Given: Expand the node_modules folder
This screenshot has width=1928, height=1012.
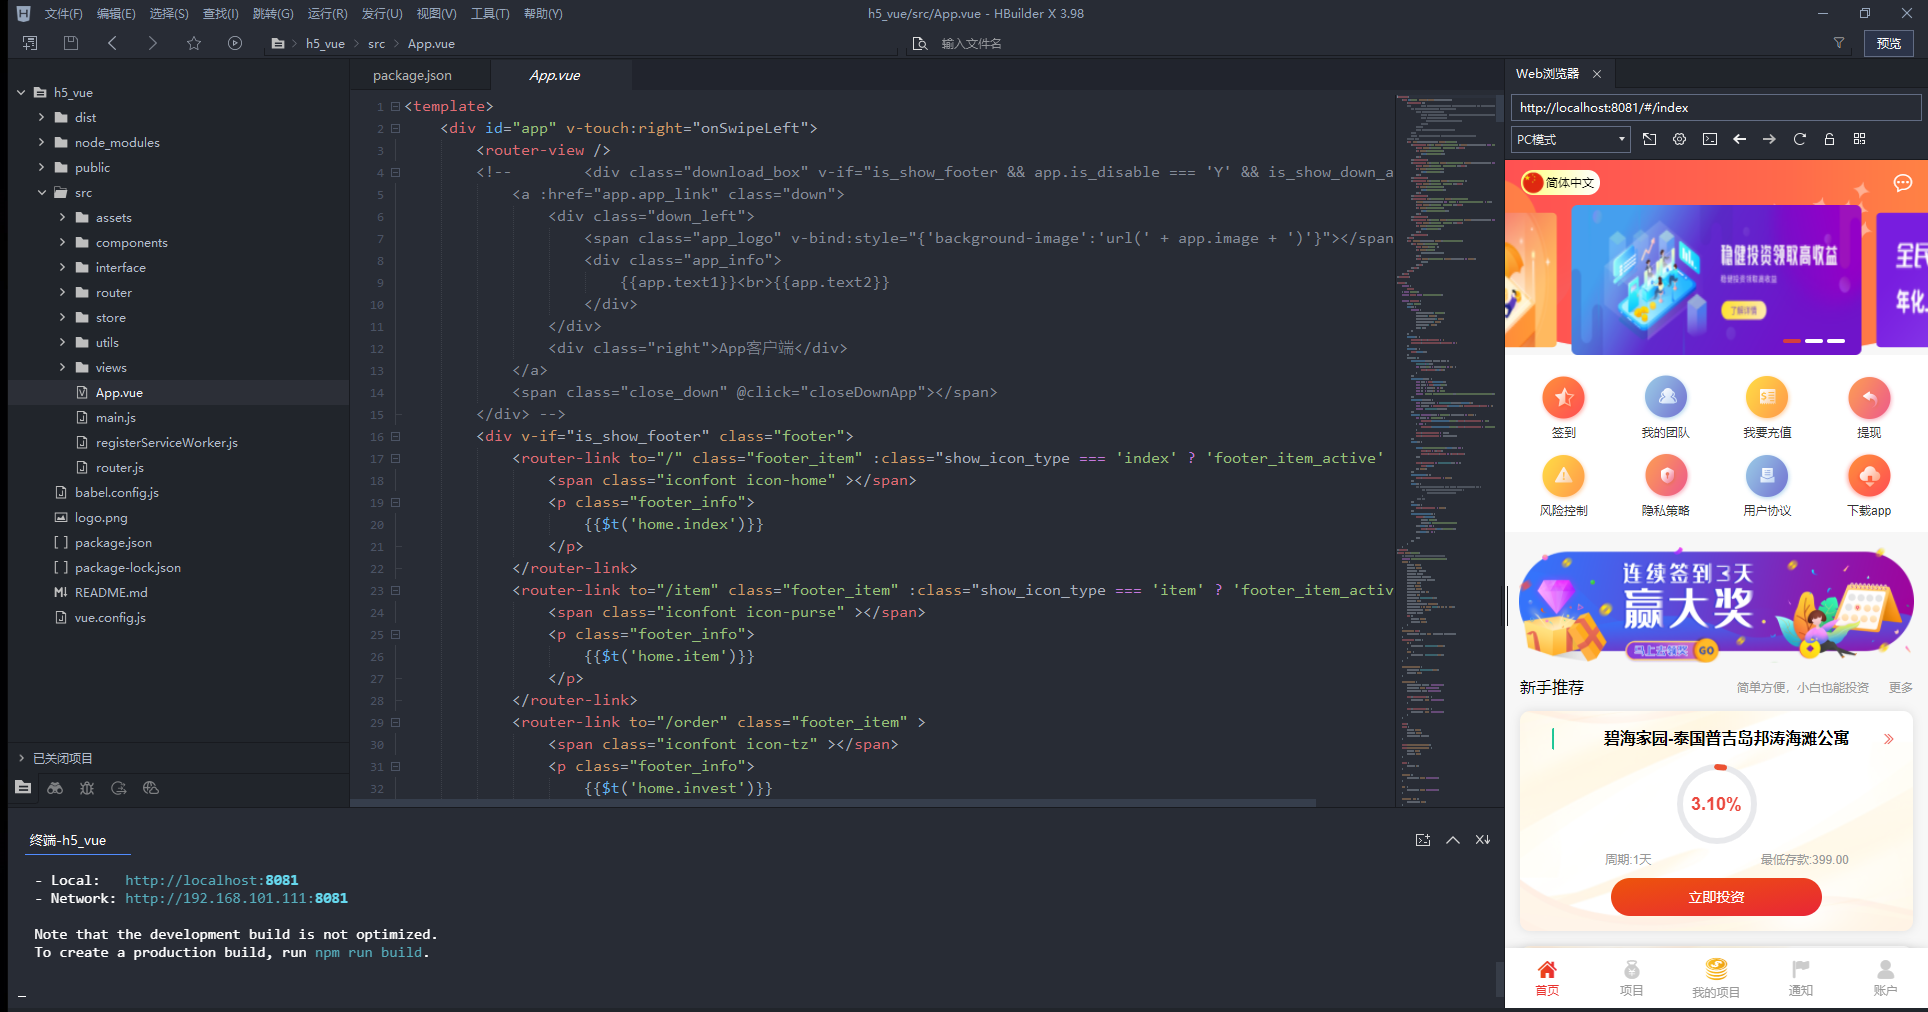Looking at the screenshot, I should coord(42,142).
